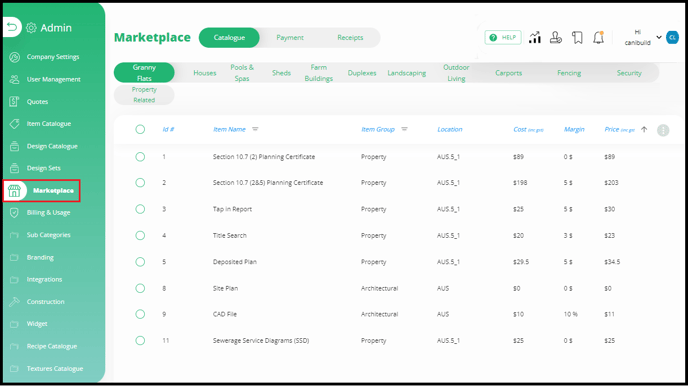The height and width of the screenshot is (386, 688).
Task: Click the Location column header
Action: (x=450, y=129)
